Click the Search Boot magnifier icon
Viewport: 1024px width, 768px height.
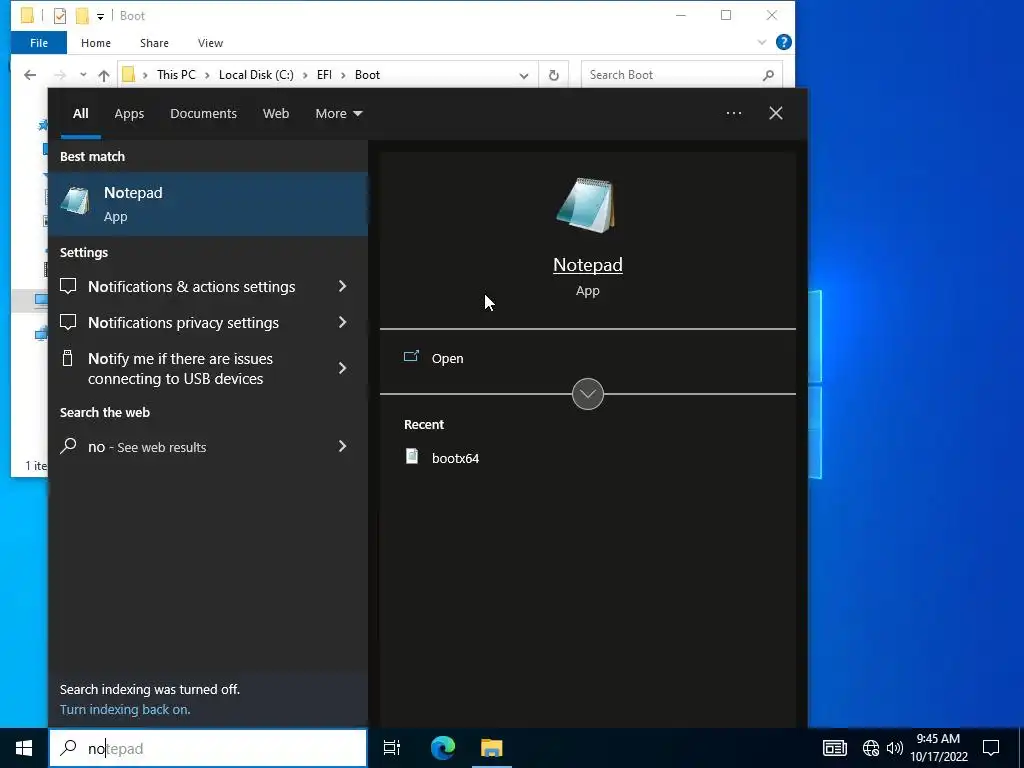(x=768, y=75)
